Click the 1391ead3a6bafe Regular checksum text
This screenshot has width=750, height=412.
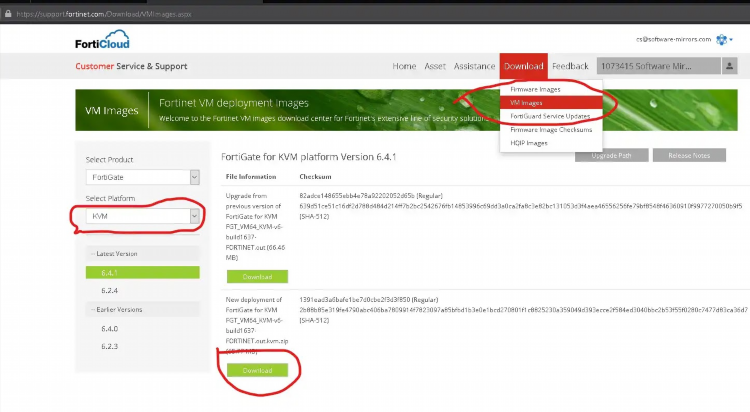pyautogui.click(x=368, y=300)
